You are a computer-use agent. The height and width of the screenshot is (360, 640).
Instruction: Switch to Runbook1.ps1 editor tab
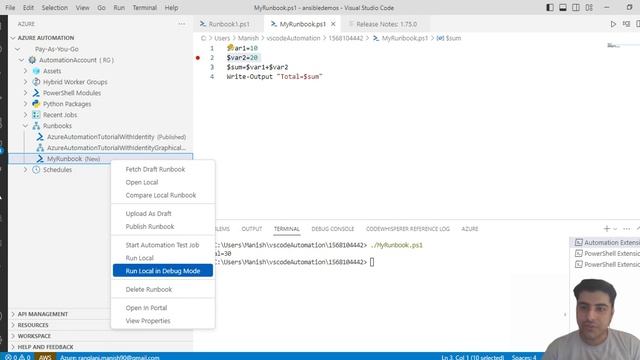[229, 24]
